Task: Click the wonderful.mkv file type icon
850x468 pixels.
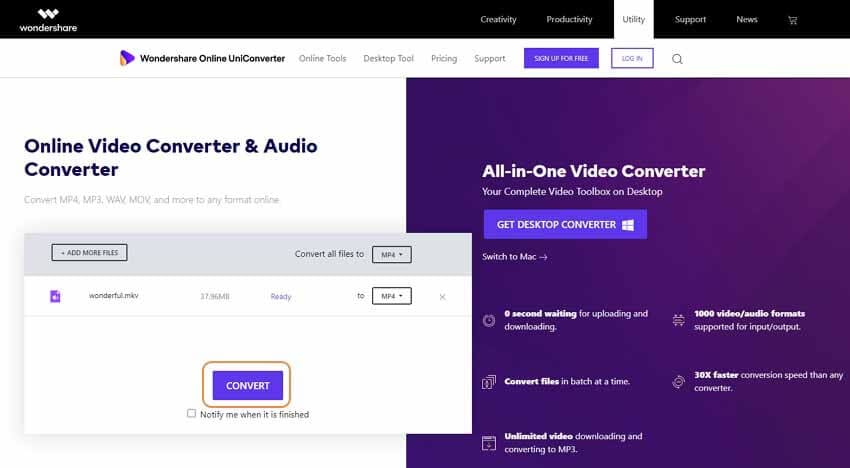Action: click(x=55, y=296)
